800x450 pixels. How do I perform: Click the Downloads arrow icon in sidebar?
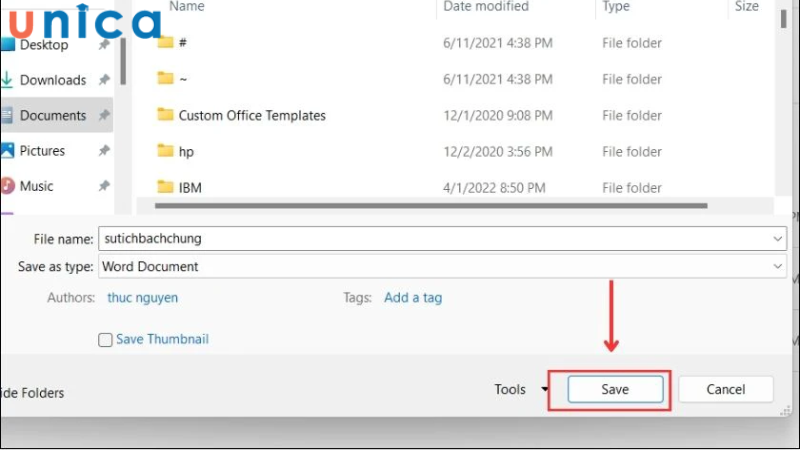pos(7,80)
